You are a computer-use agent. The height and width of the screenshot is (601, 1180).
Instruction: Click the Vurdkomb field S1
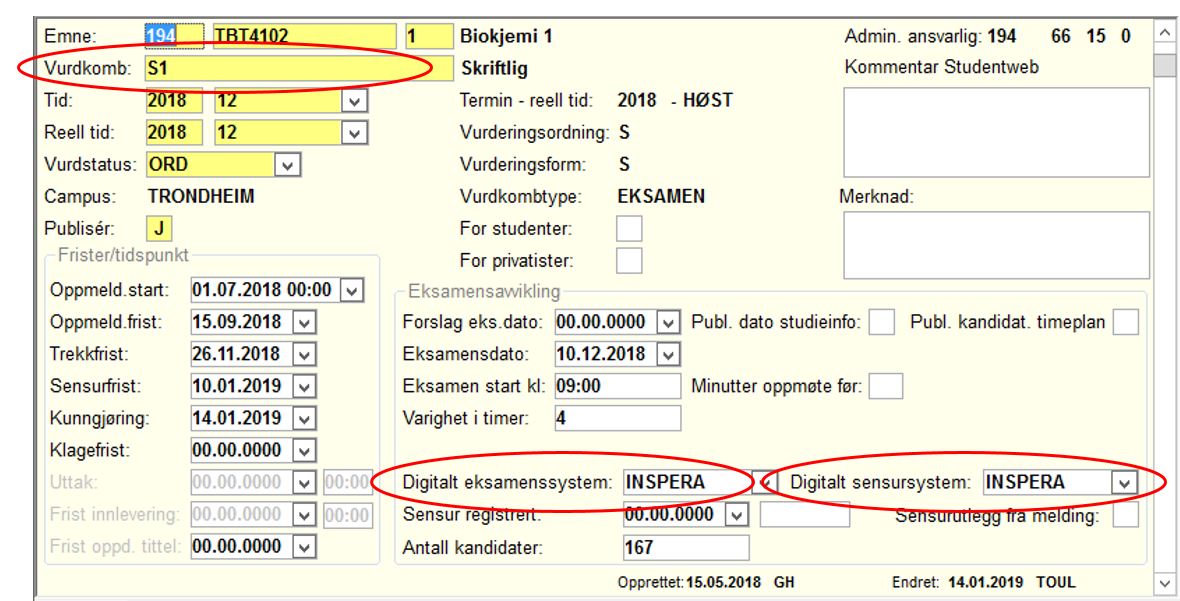[300, 68]
